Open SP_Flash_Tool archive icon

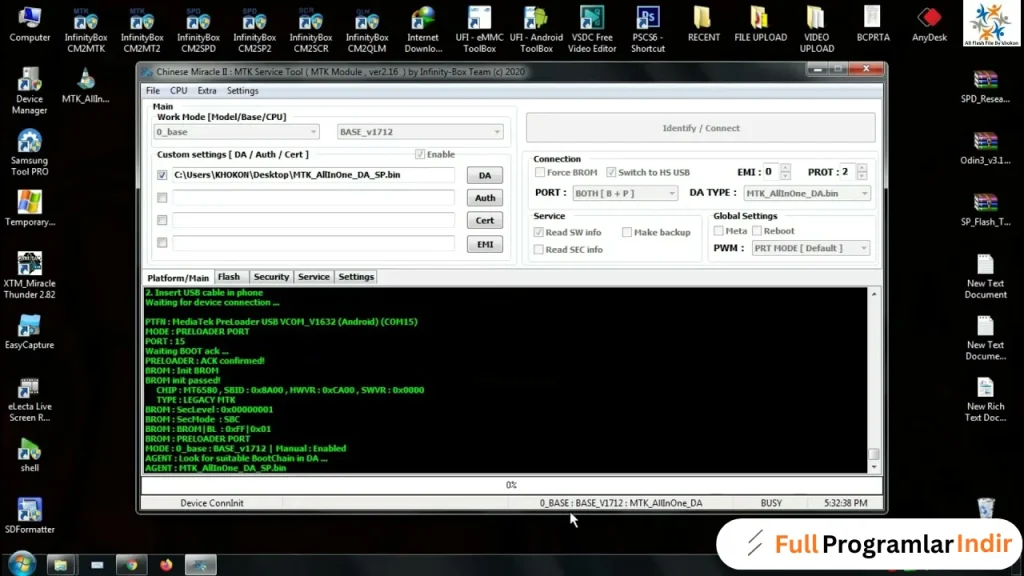point(985,209)
